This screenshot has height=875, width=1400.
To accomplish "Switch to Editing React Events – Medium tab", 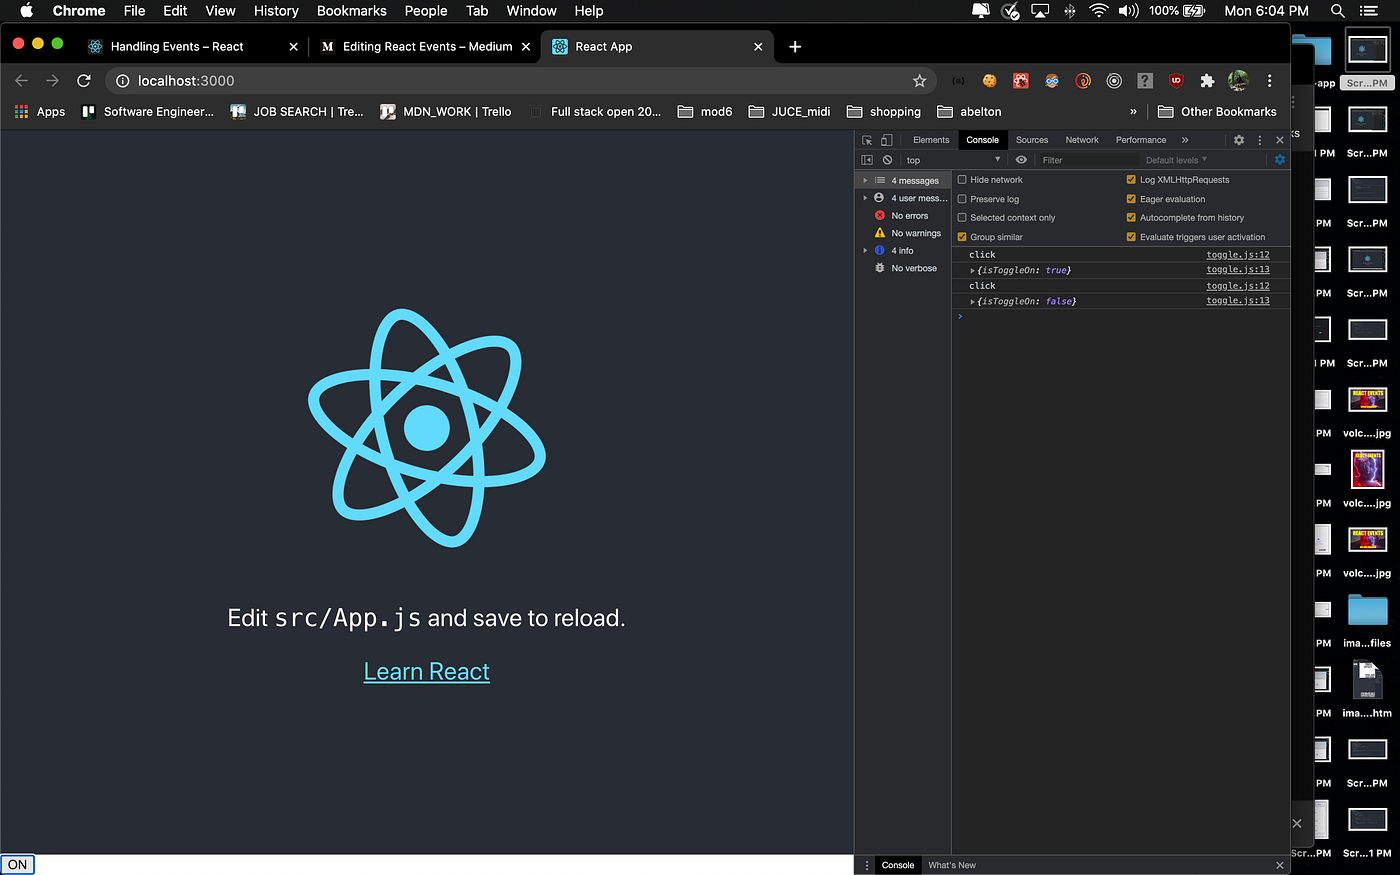I will (x=427, y=47).
